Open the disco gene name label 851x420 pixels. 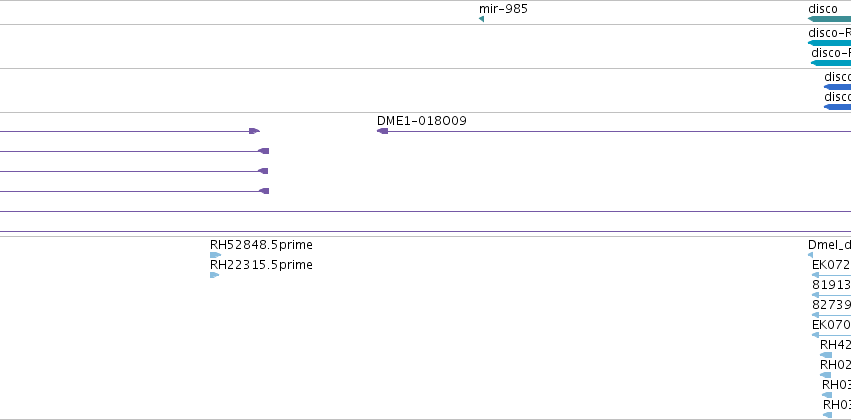click(x=823, y=9)
